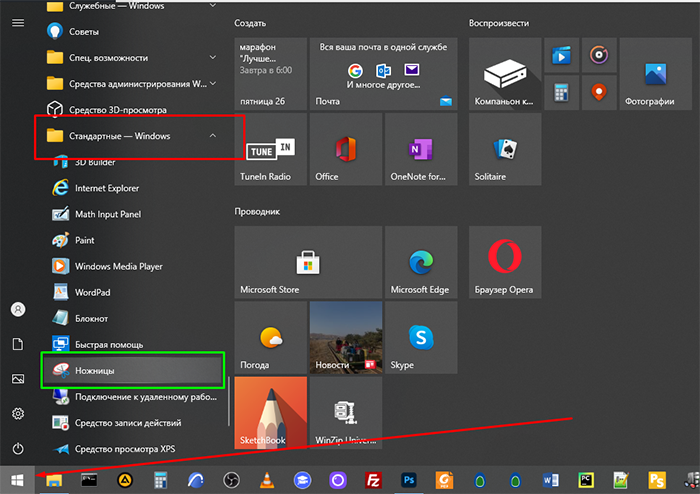Open the Ножницы (Snipping Tool) app
The image size is (700, 494).
[133, 370]
